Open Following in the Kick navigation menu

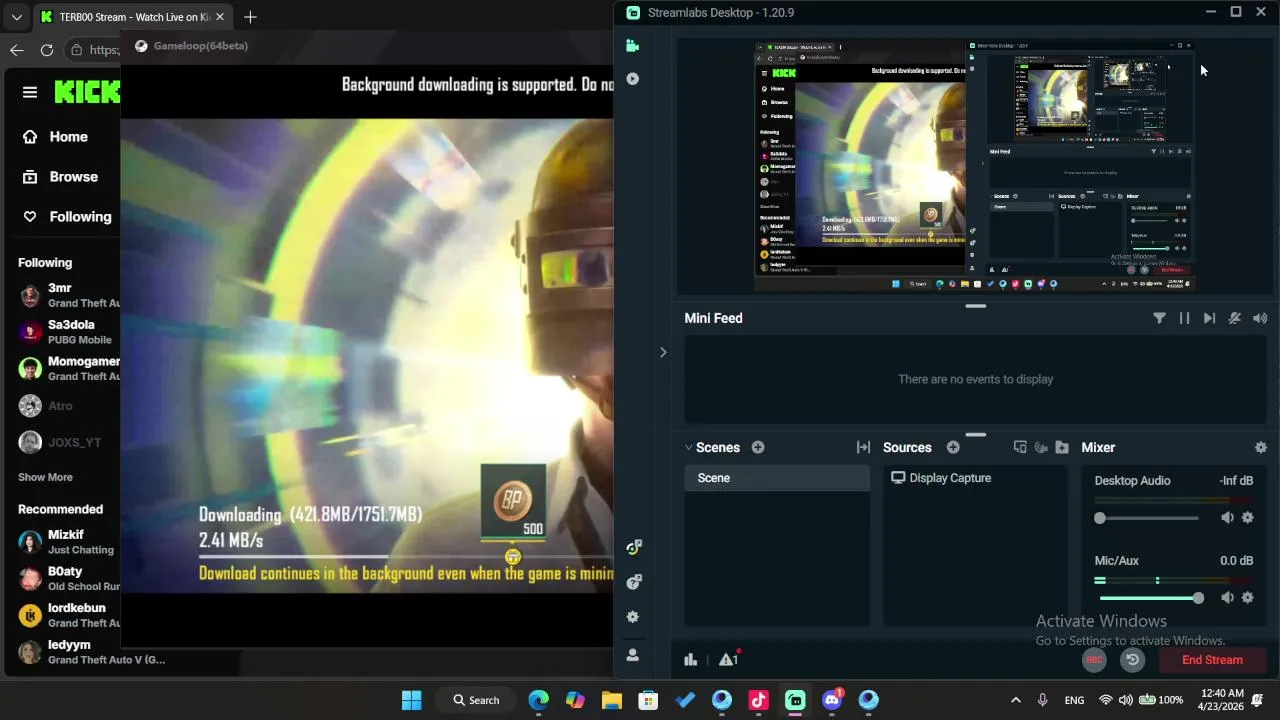point(67,216)
